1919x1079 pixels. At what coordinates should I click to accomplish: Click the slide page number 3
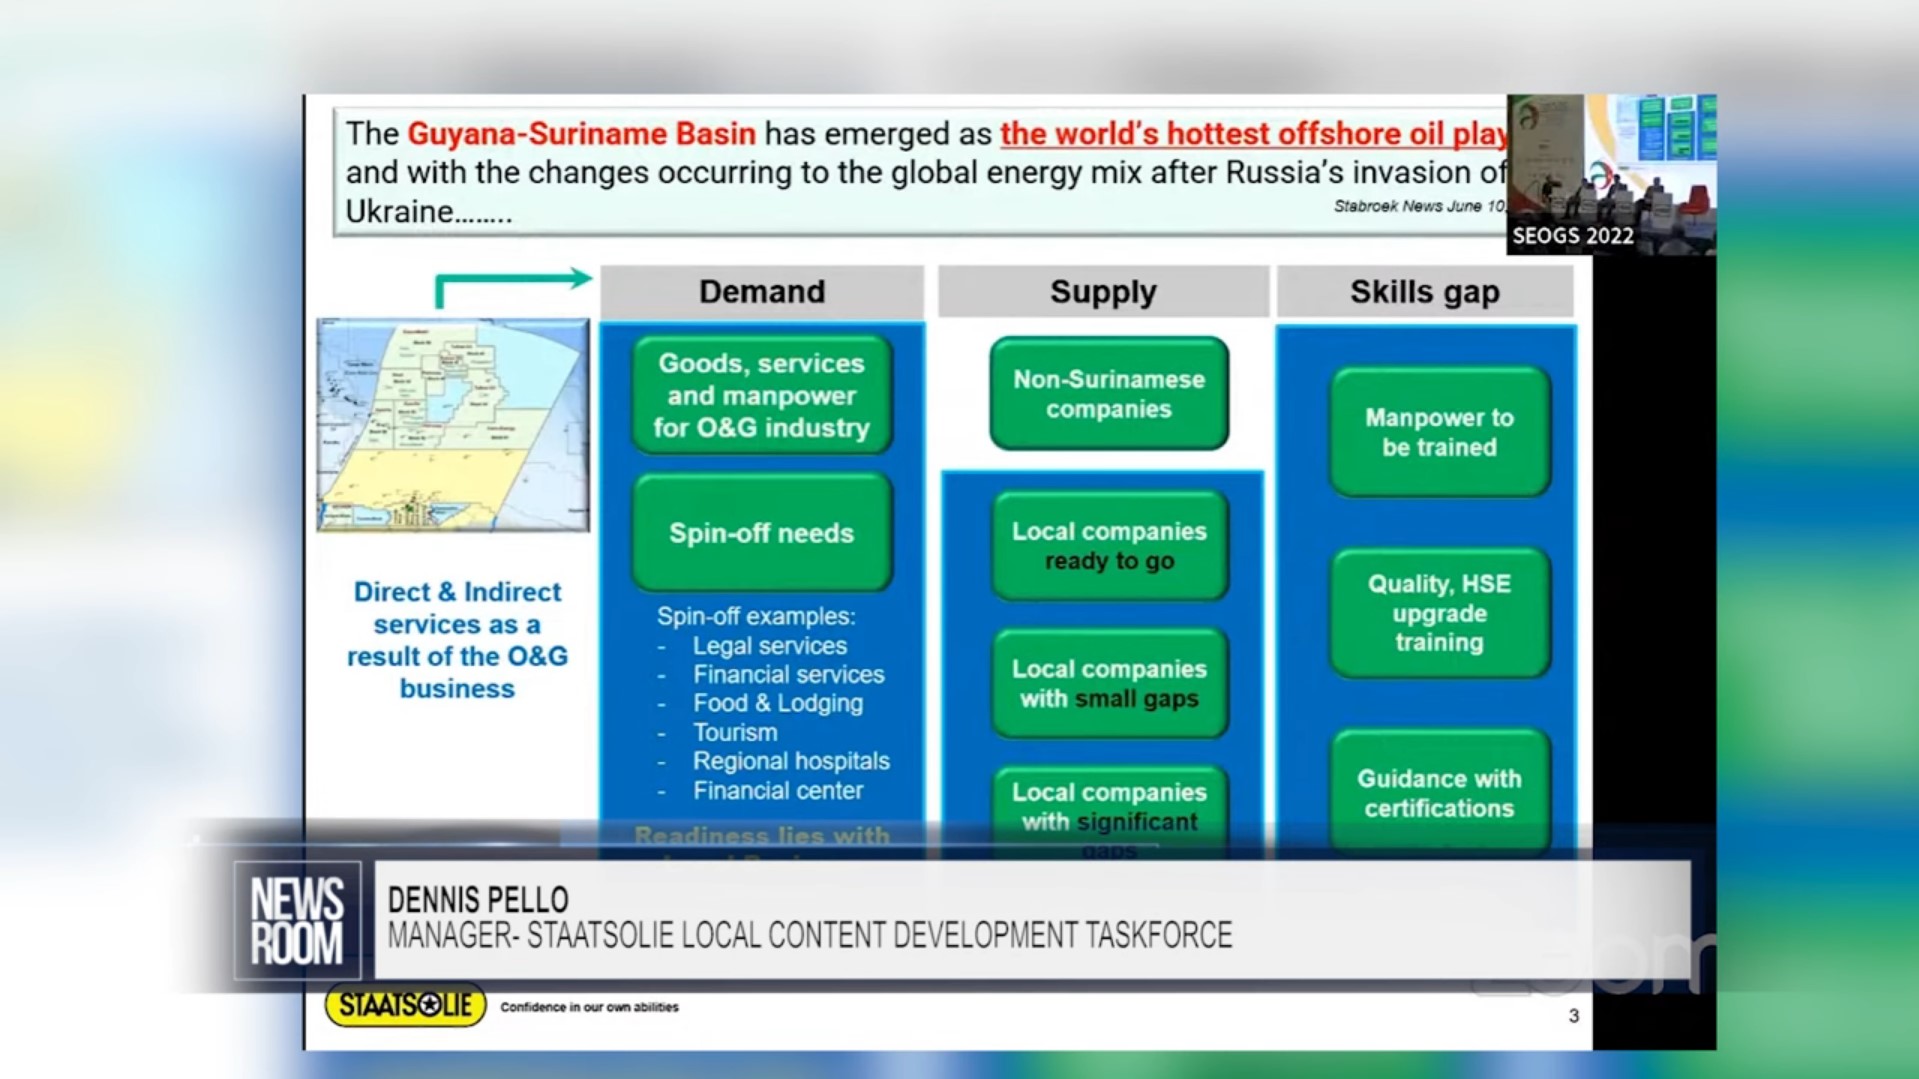tap(1573, 1016)
